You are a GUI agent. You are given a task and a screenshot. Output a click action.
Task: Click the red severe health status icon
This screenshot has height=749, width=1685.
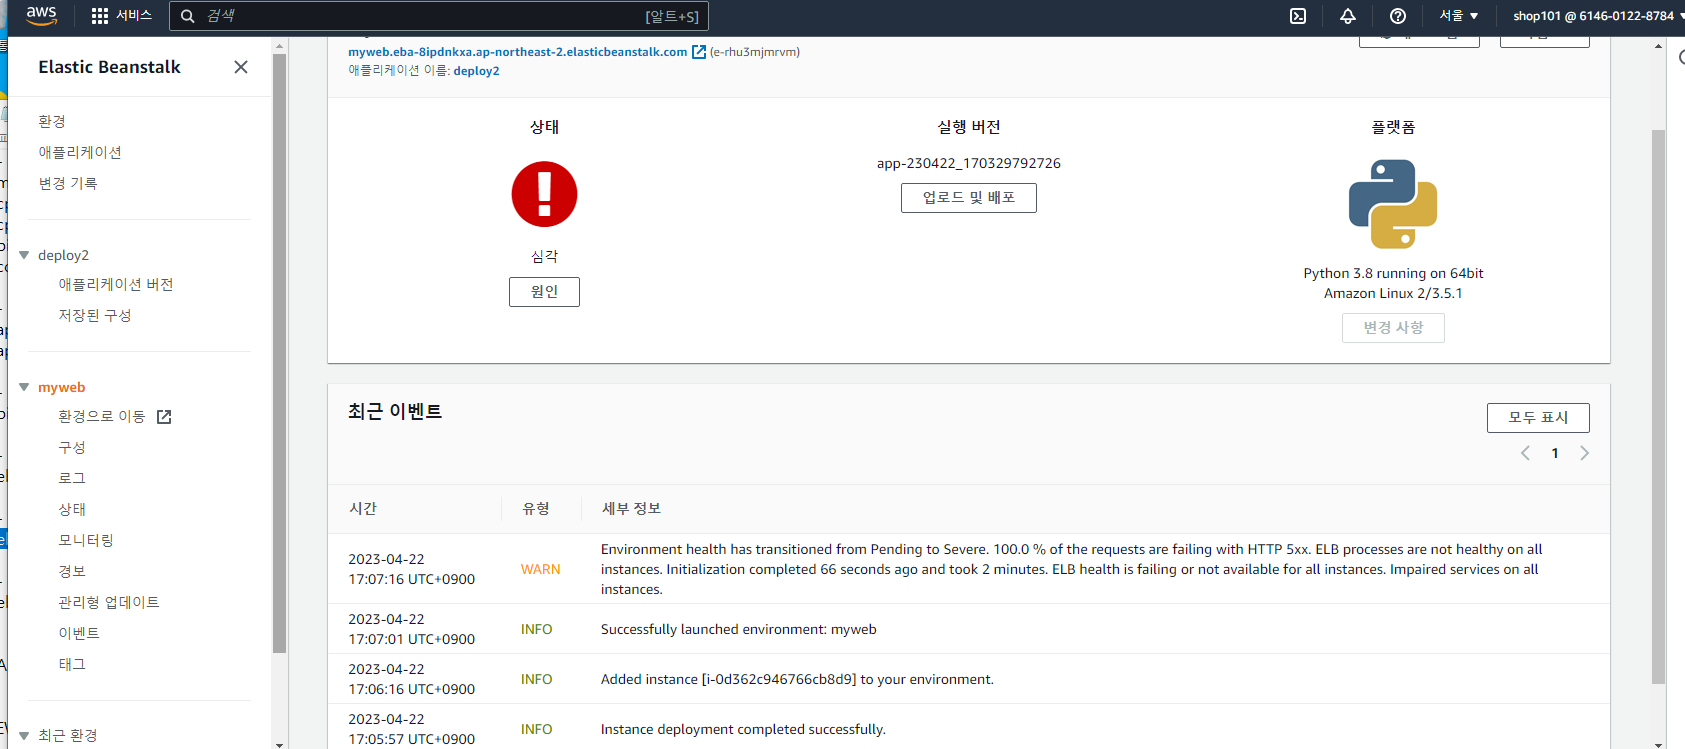[x=544, y=194]
